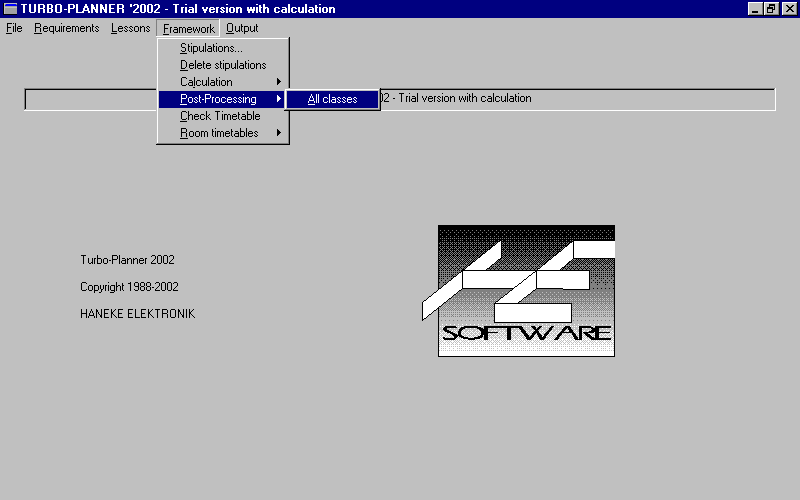
Task: Expand the Calculation submenu
Action: 223,82
